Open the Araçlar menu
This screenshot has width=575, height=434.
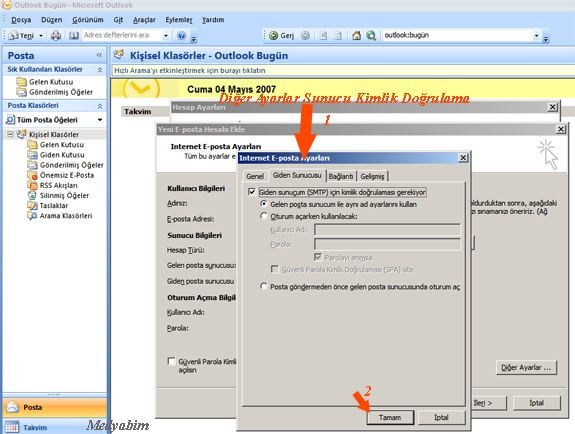(x=144, y=20)
